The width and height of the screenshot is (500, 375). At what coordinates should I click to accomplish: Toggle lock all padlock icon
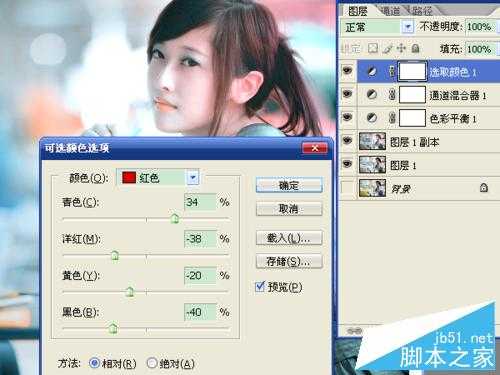coord(415,49)
